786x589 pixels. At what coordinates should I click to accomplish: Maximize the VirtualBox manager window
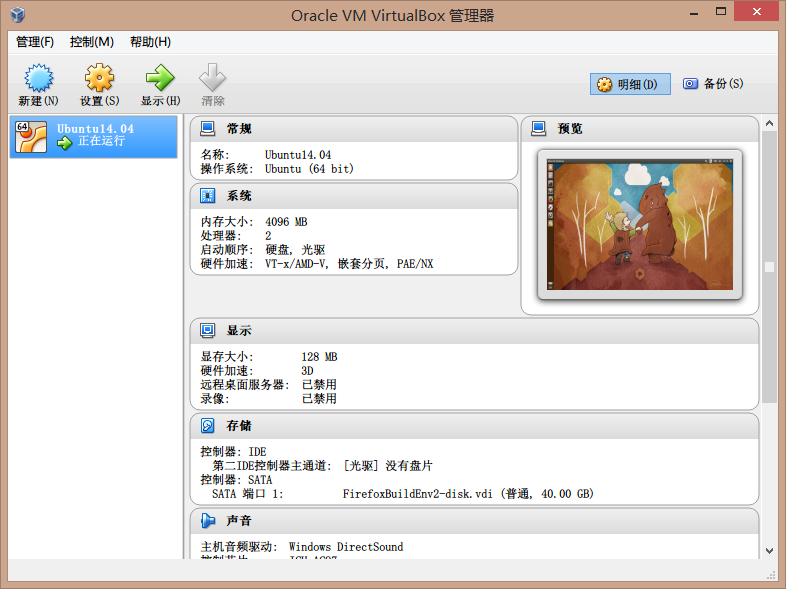click(721, 12)
